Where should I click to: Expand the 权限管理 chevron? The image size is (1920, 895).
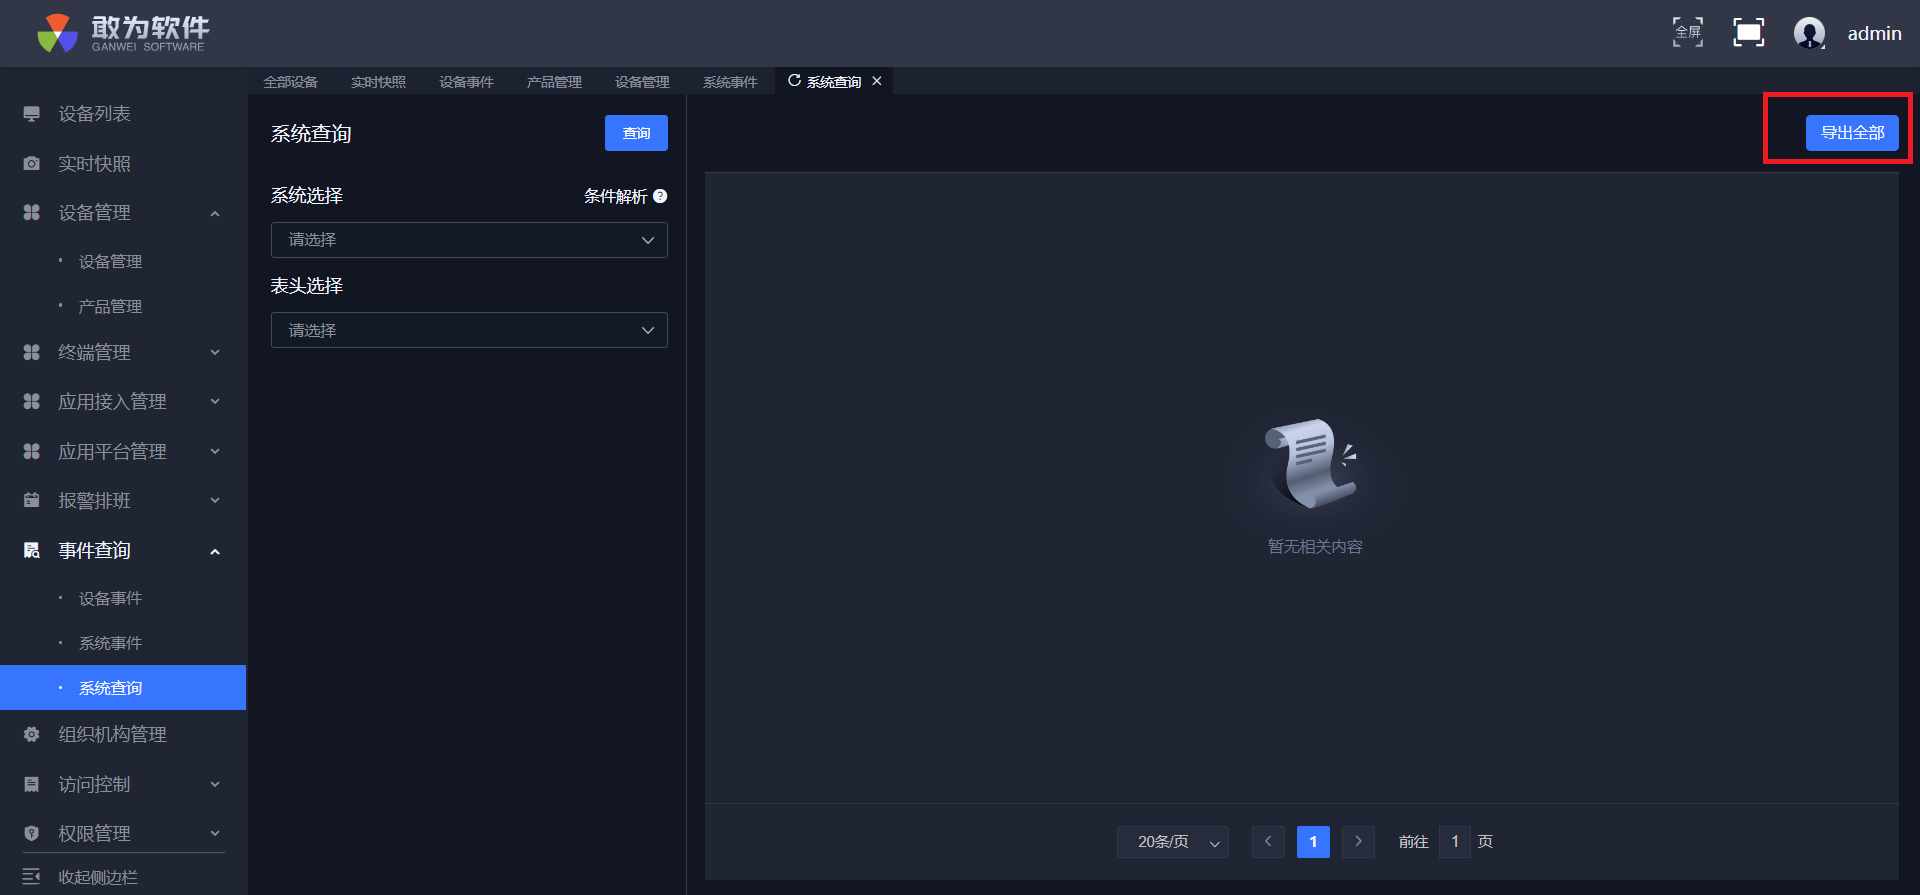215,833
